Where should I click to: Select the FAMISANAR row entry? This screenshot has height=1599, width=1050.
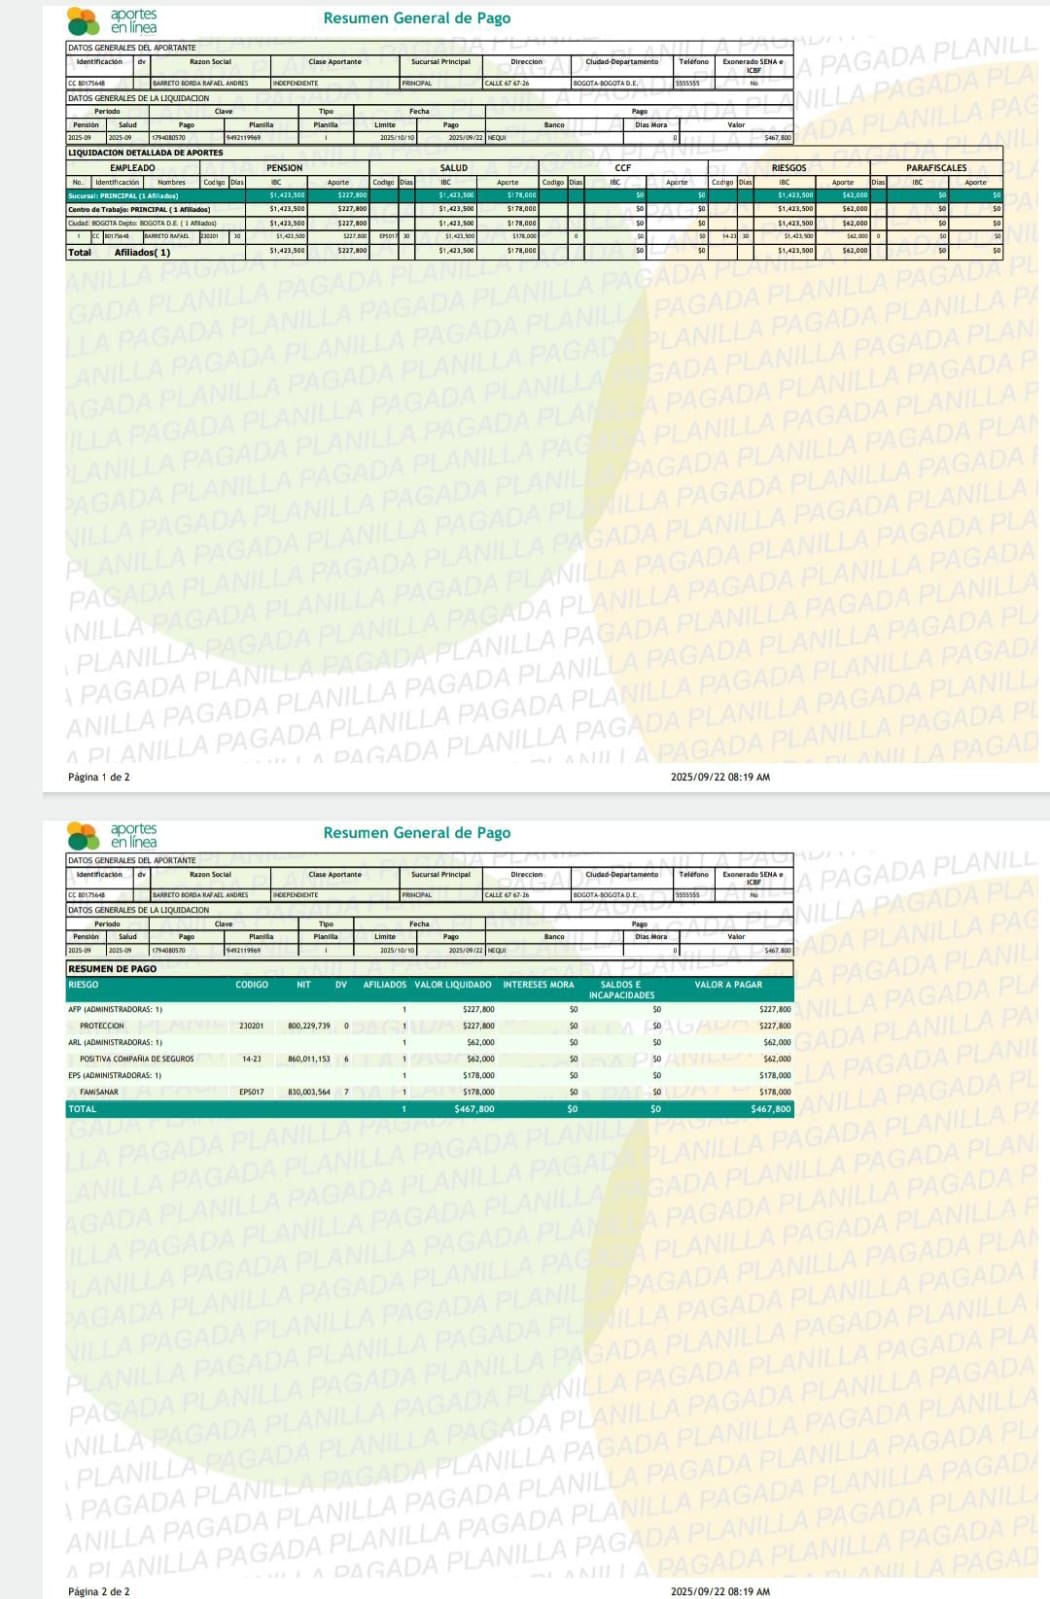99,1092
